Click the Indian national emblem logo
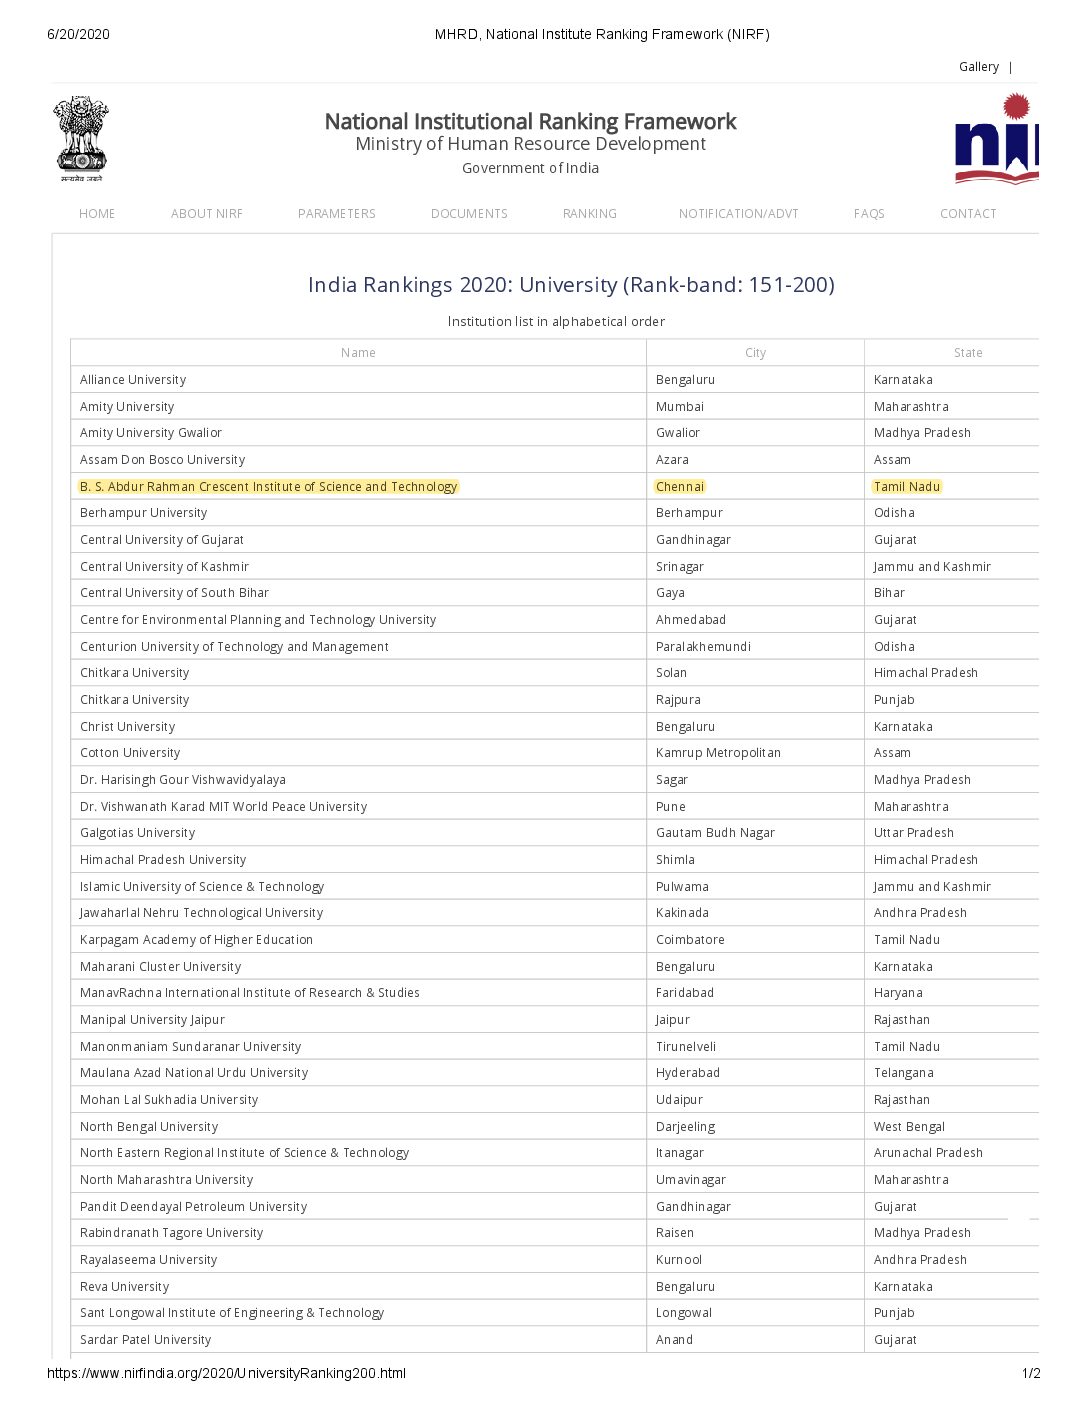Screen dimensions: 1088x1408 (80, 138)
